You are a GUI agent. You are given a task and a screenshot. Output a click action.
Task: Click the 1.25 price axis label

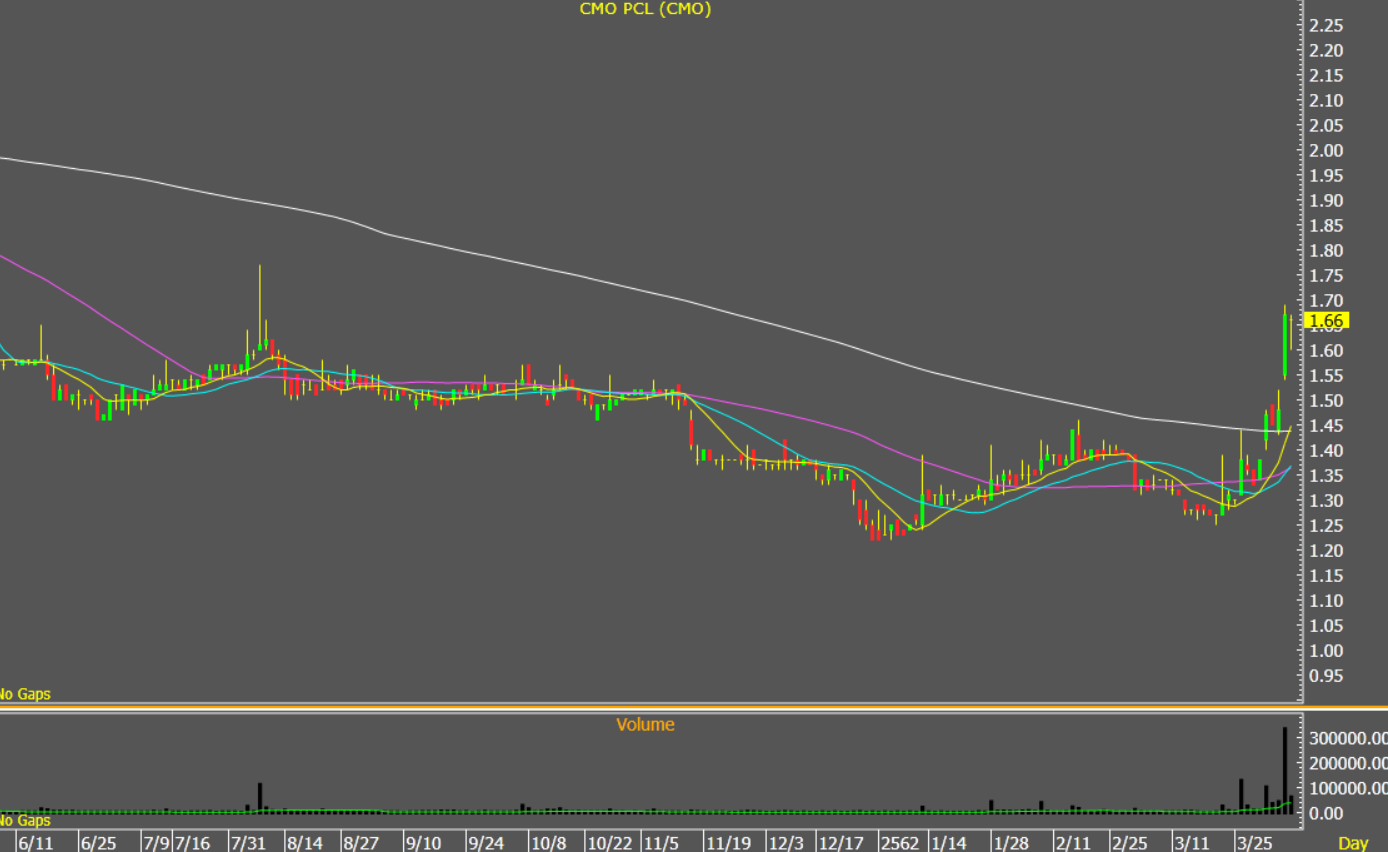click(1325, 525)
